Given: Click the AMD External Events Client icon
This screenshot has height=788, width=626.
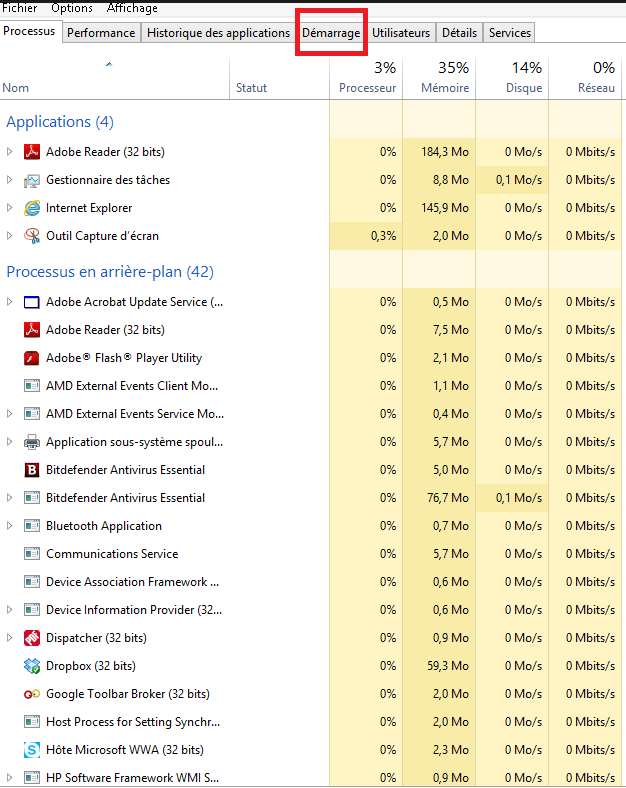Looking at the screenshot, I should (x=32, y=386).
